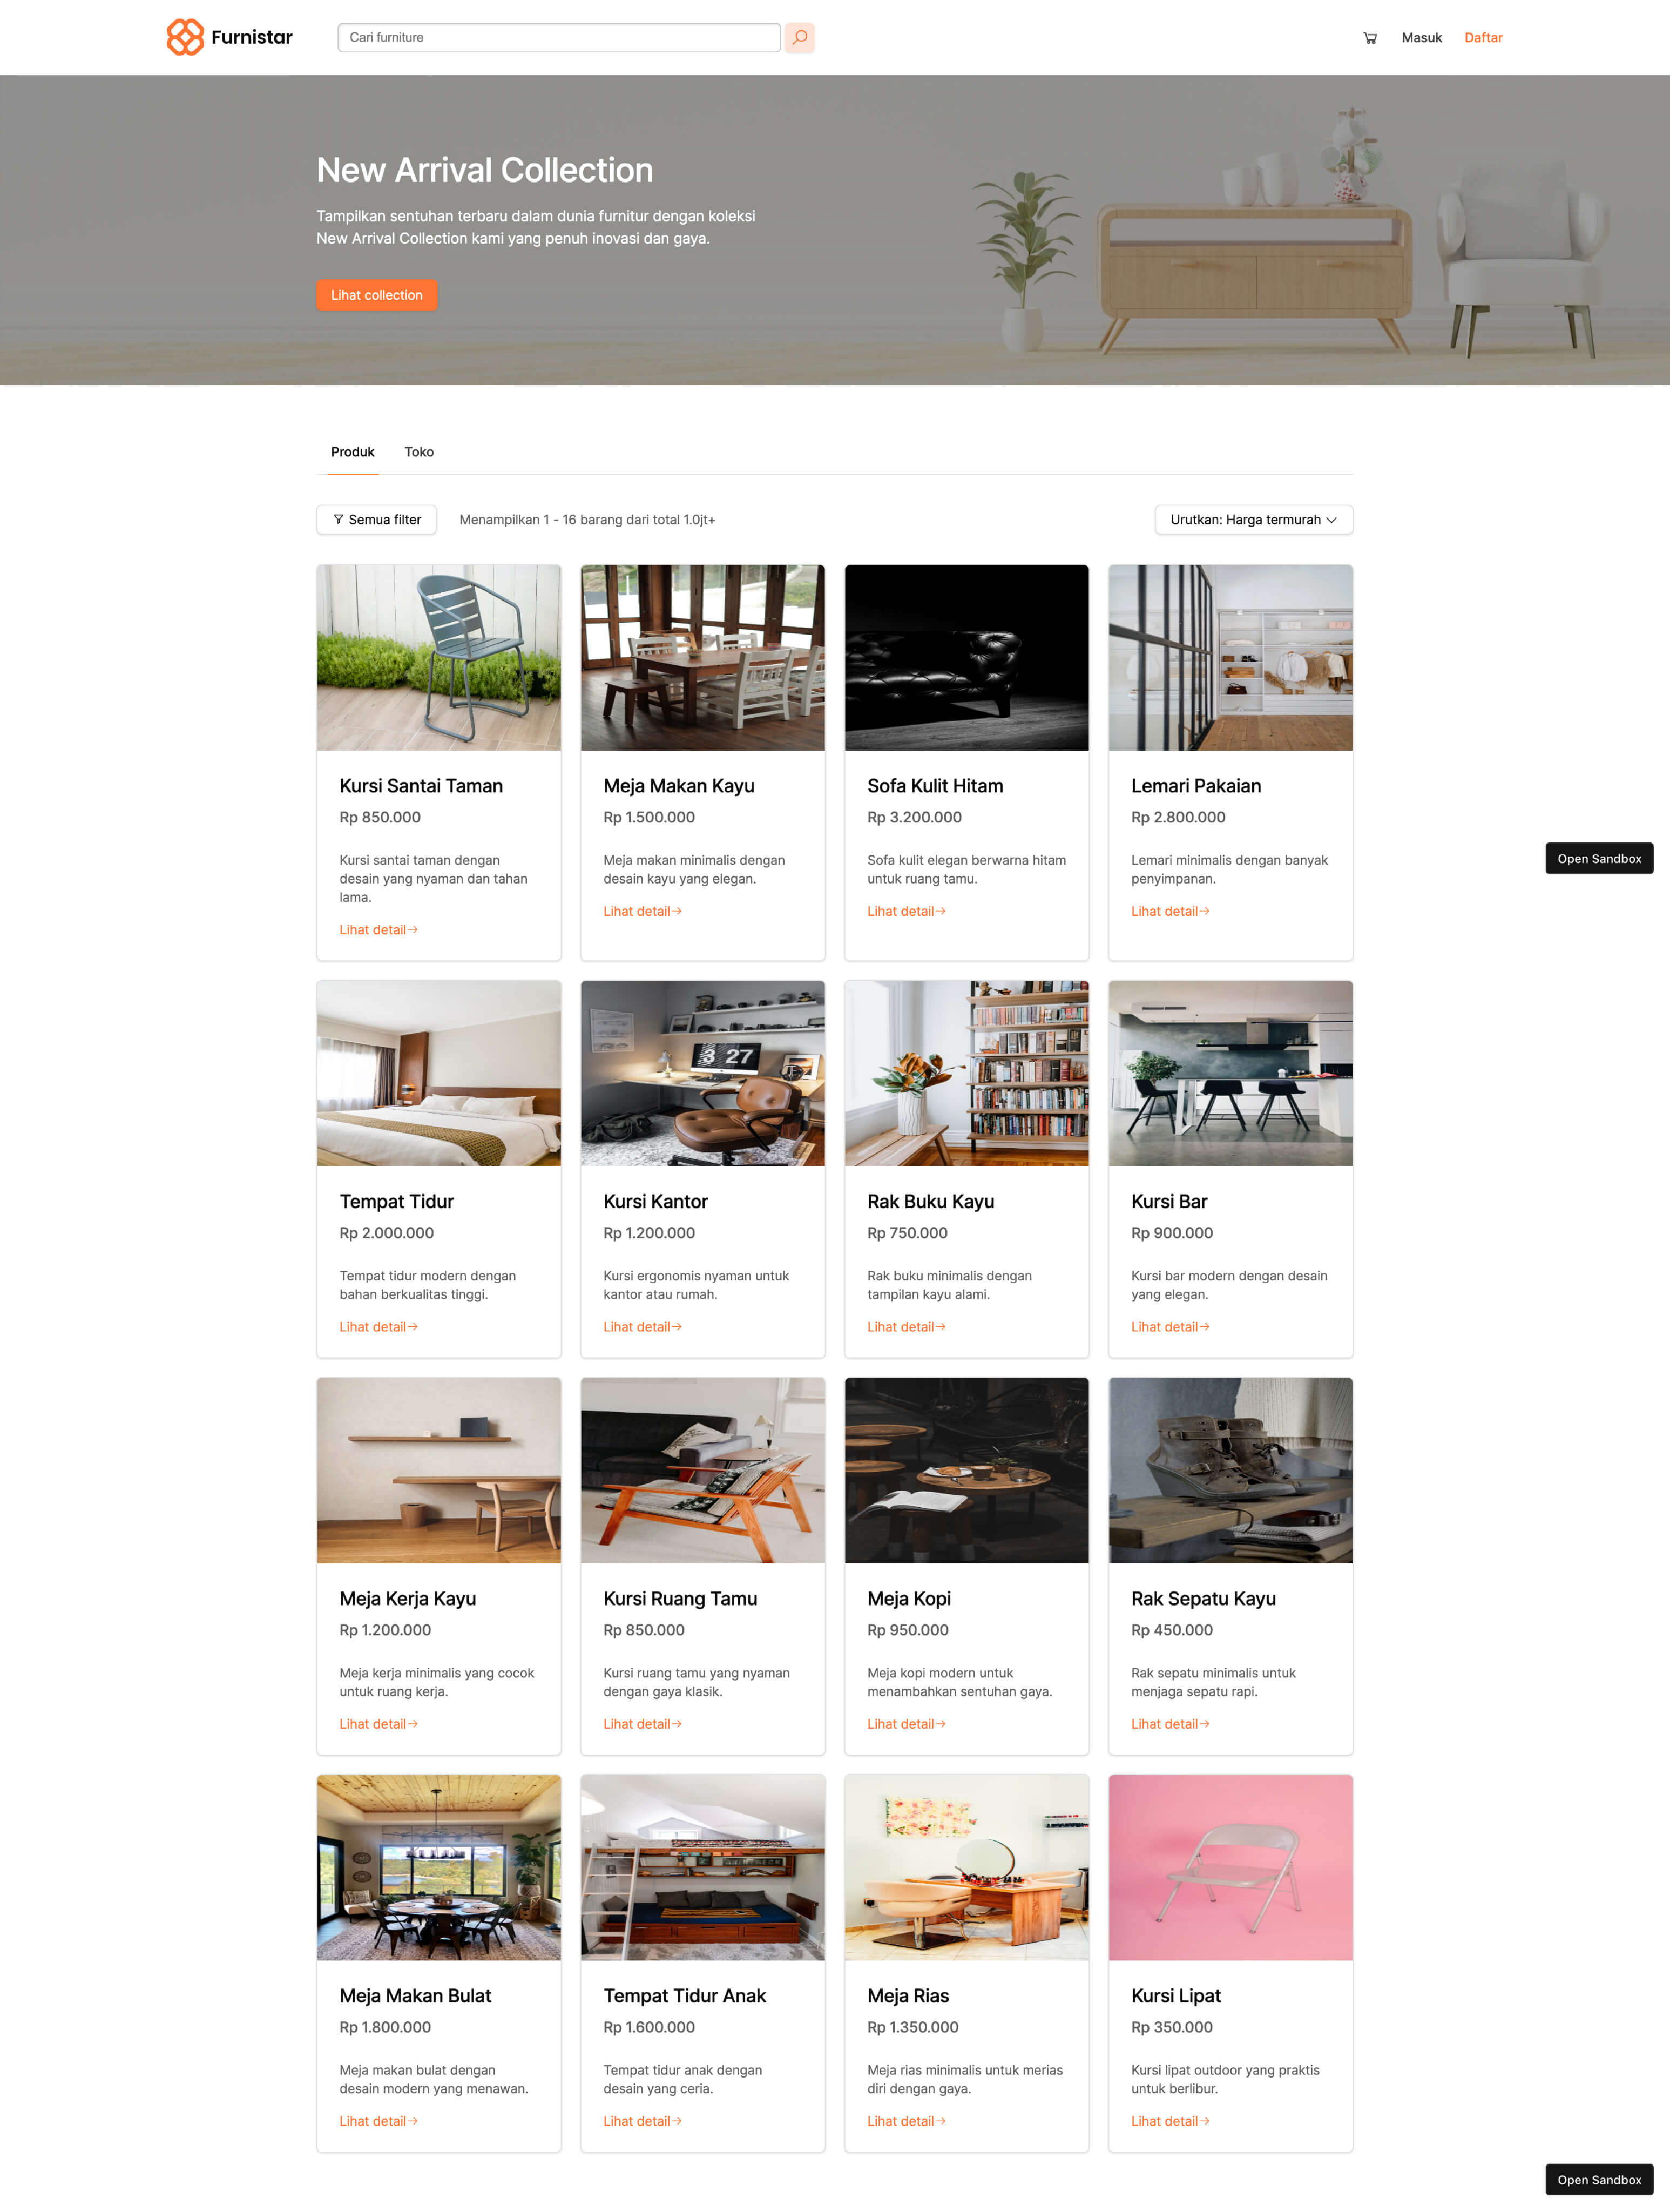This screenshot has height=2212, width=1670.
Task: Select the Meja Rias title
Action: click(908, 1996)
